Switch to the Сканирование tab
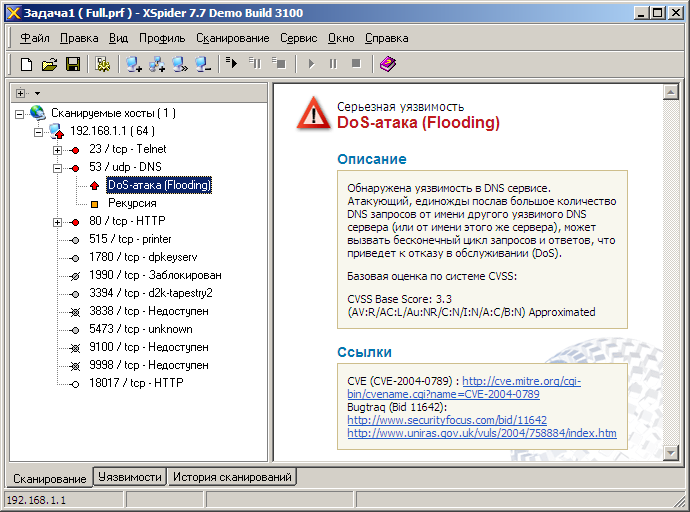Viewport: 690px width, 512px height. coord(49,478)
